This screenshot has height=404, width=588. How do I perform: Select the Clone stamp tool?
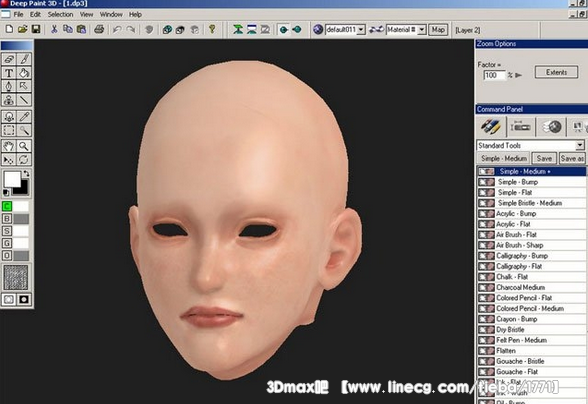click(x=9, y=100)
